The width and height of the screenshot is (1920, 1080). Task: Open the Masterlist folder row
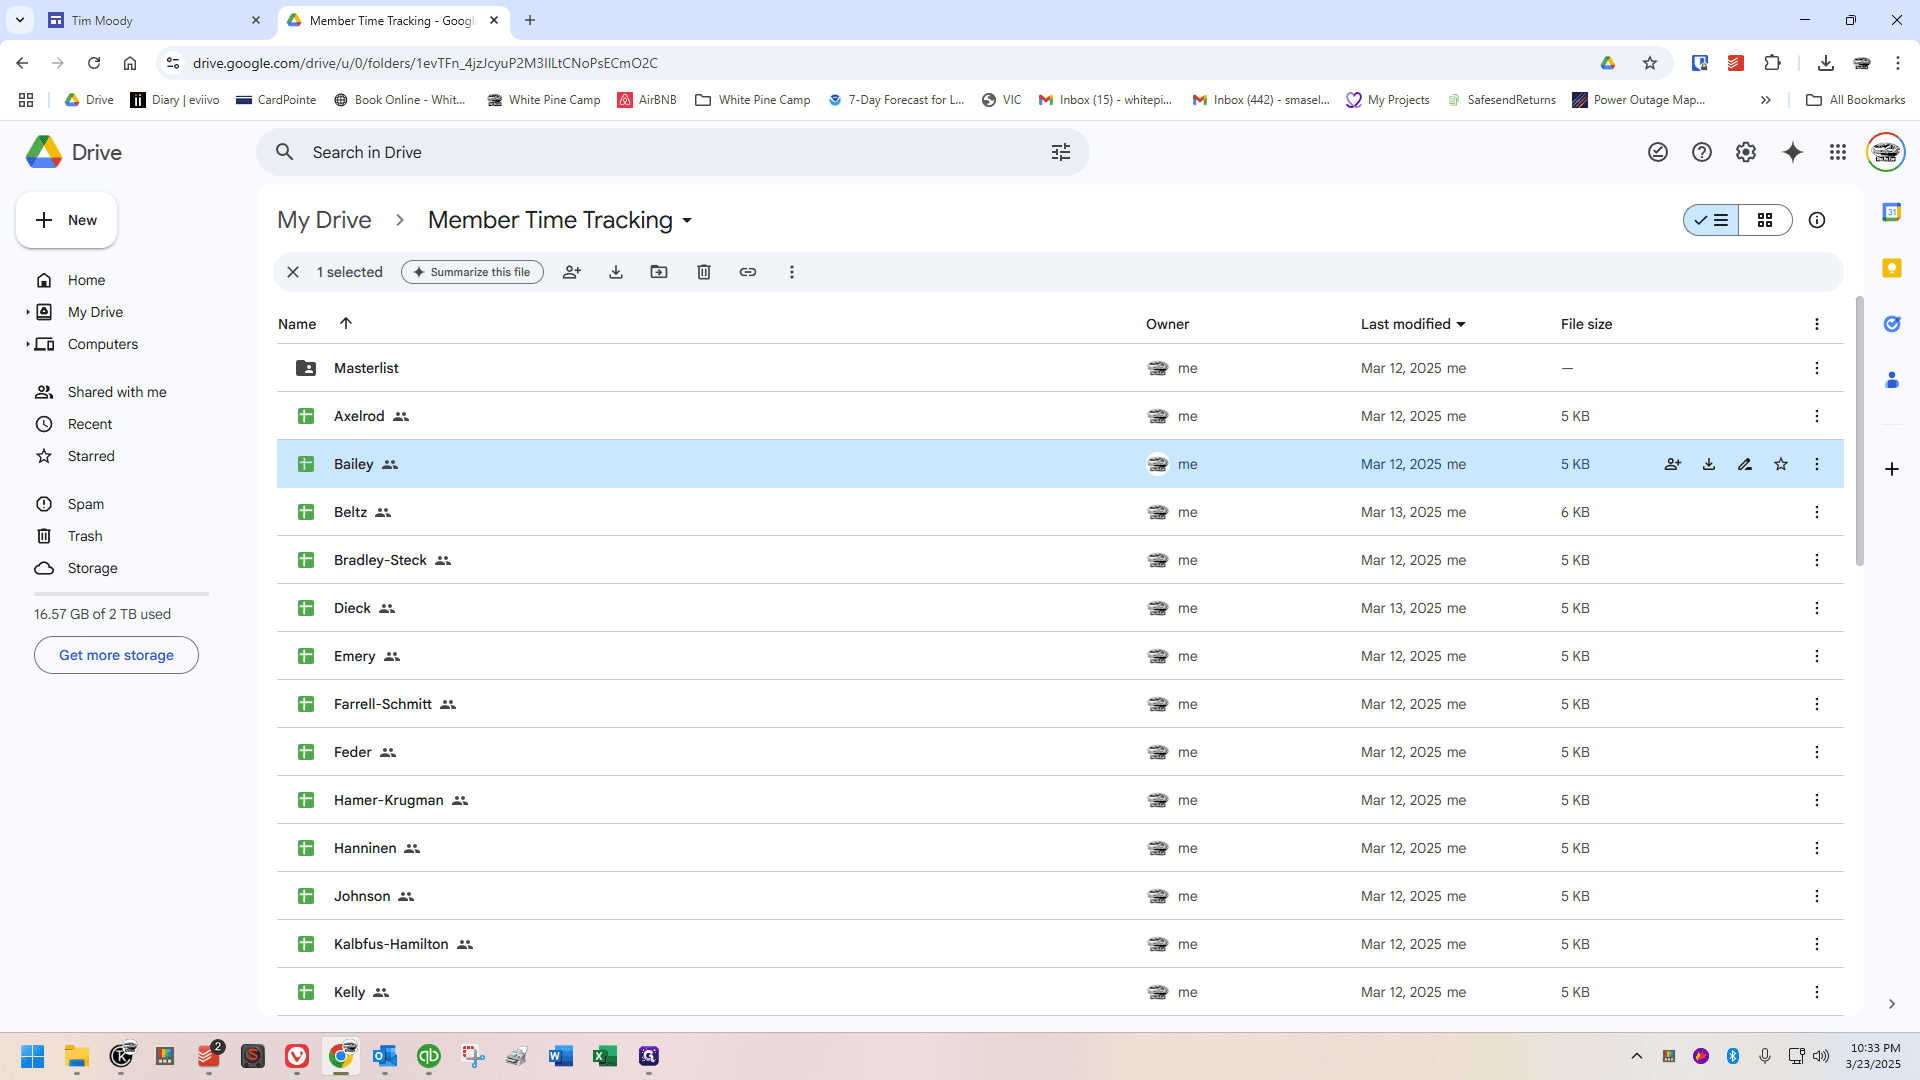[1060, 368]
